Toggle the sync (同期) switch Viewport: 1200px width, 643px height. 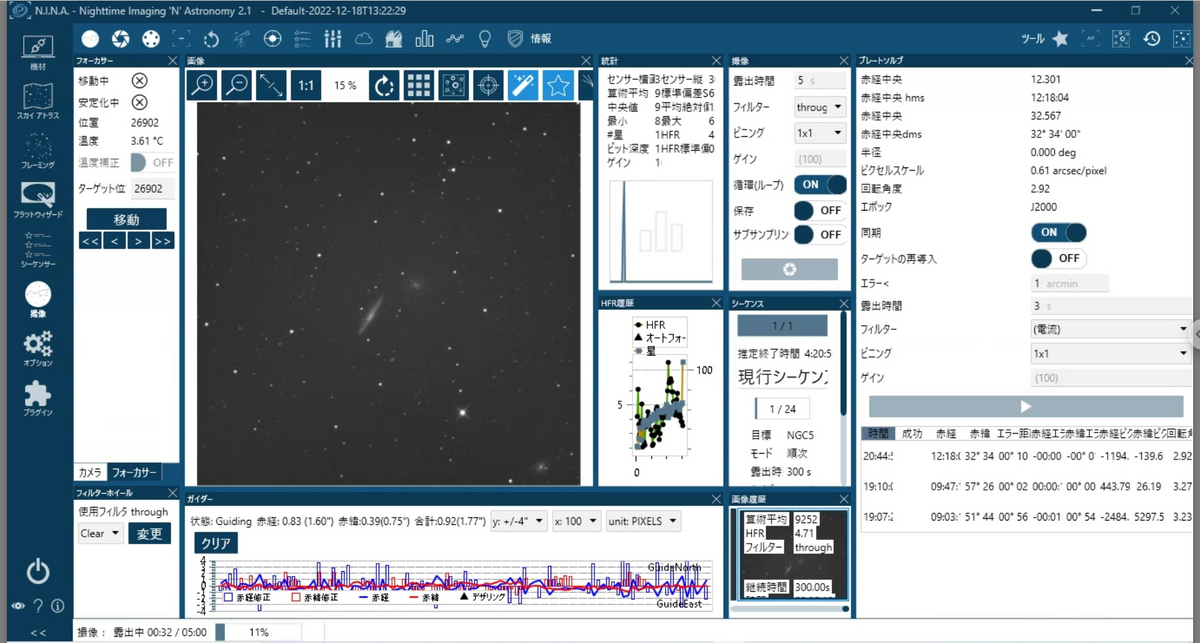(1060, 232)
